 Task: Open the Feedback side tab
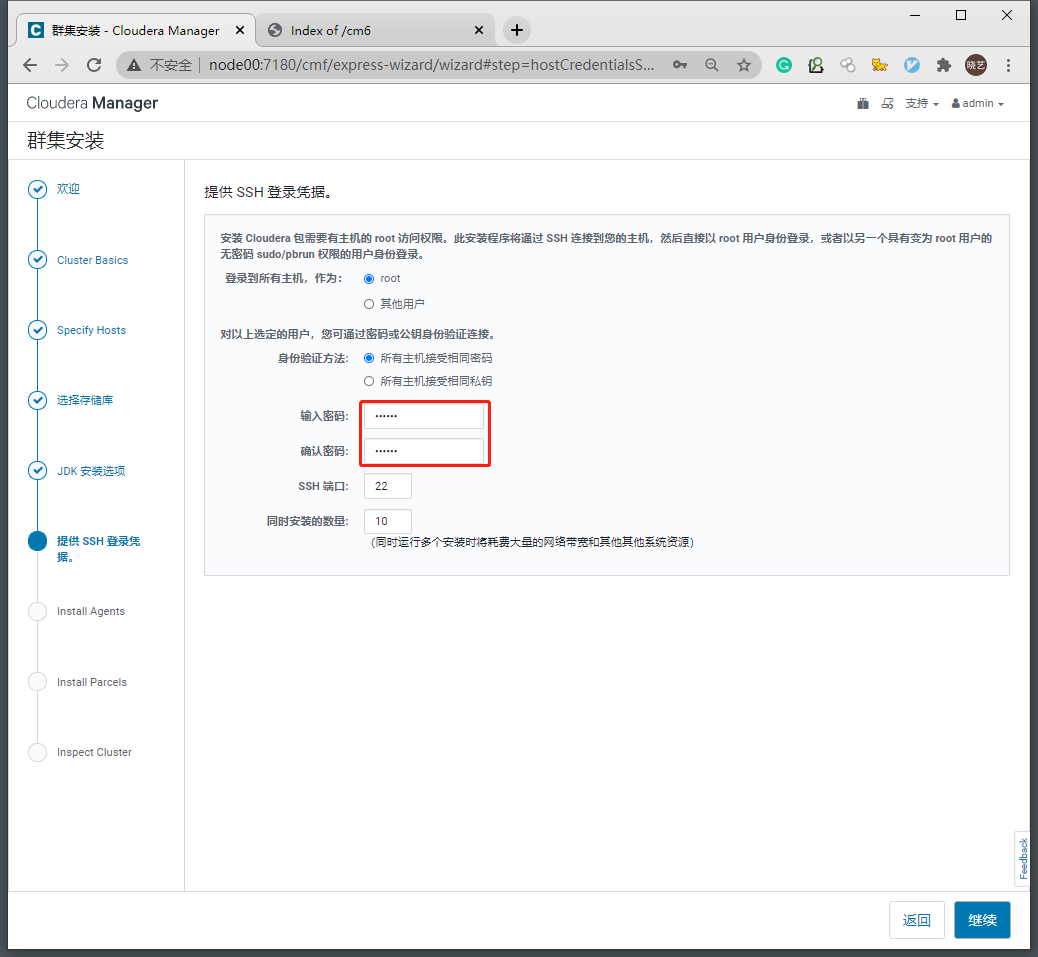tap(1023, 859)
